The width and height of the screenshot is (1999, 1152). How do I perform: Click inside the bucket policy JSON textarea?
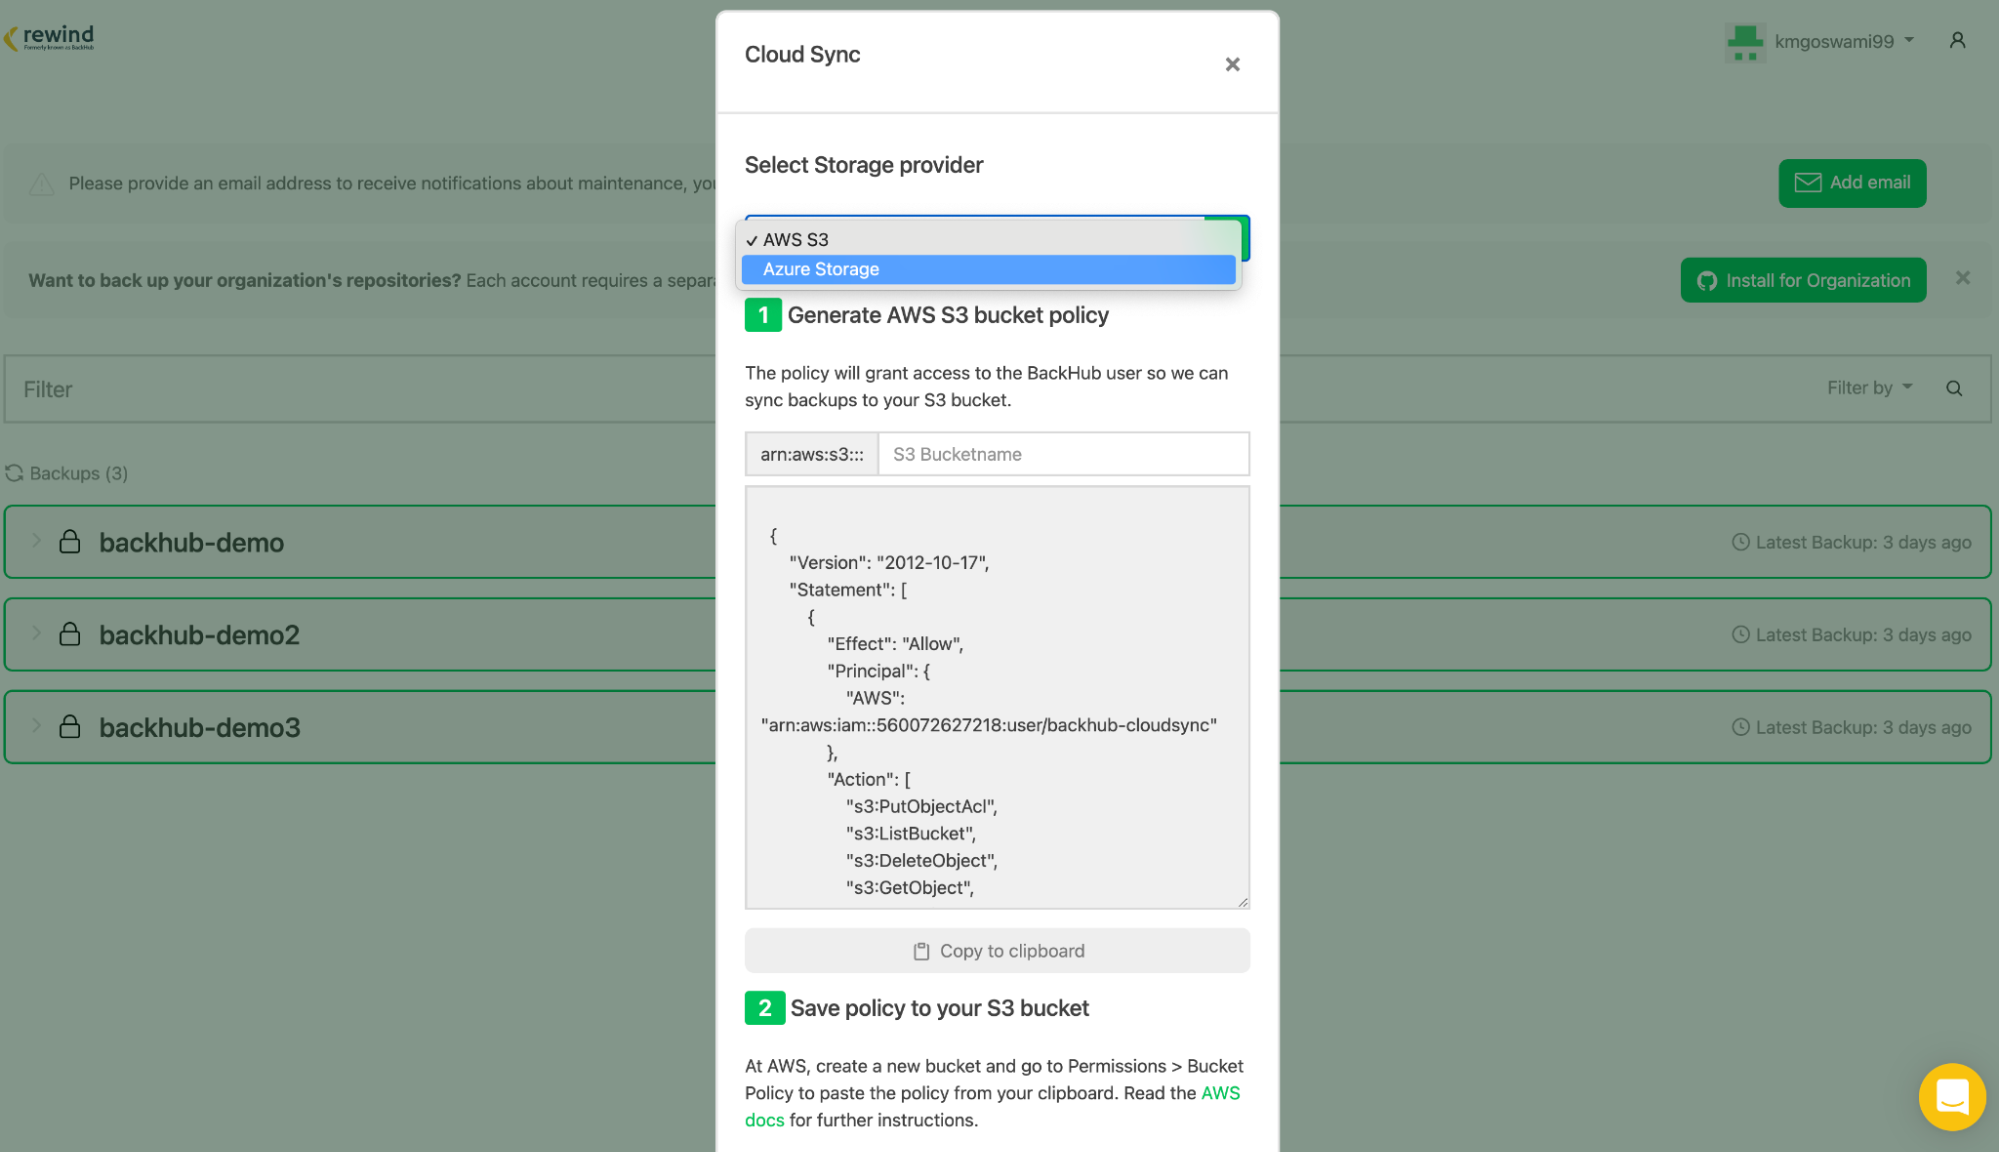(x=997, y=698)
